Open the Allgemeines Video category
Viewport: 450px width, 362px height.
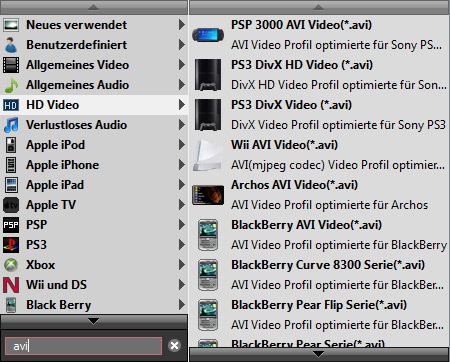(94, 65)
